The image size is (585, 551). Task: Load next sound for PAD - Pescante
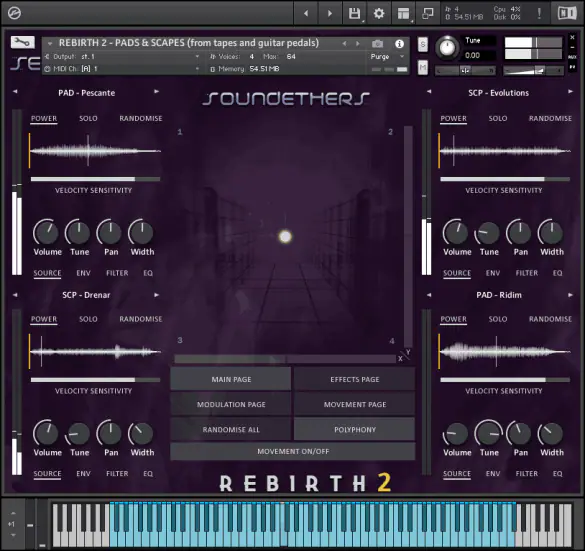(x=156, y=92)
